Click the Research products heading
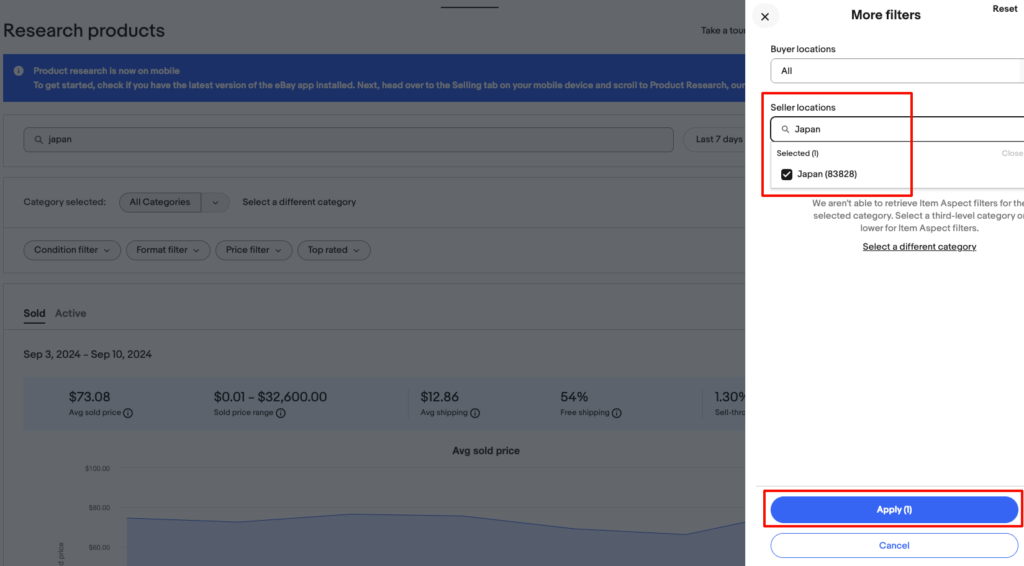This screenshot has height=566, width=1024. pyautogui.click(x=84, y=31)
